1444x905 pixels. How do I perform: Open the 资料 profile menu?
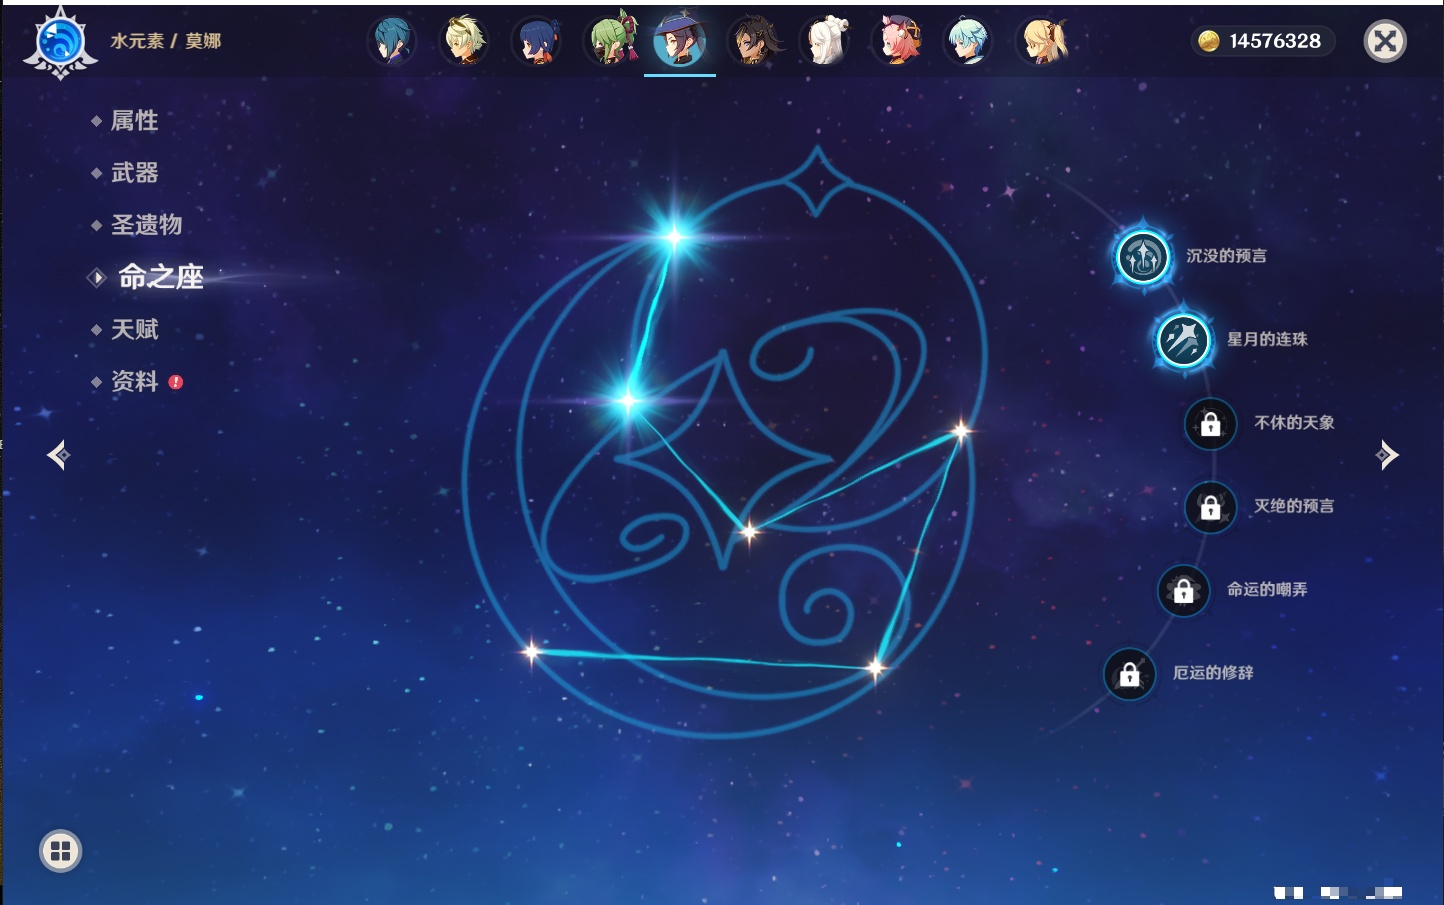click(x=137, y=381)
